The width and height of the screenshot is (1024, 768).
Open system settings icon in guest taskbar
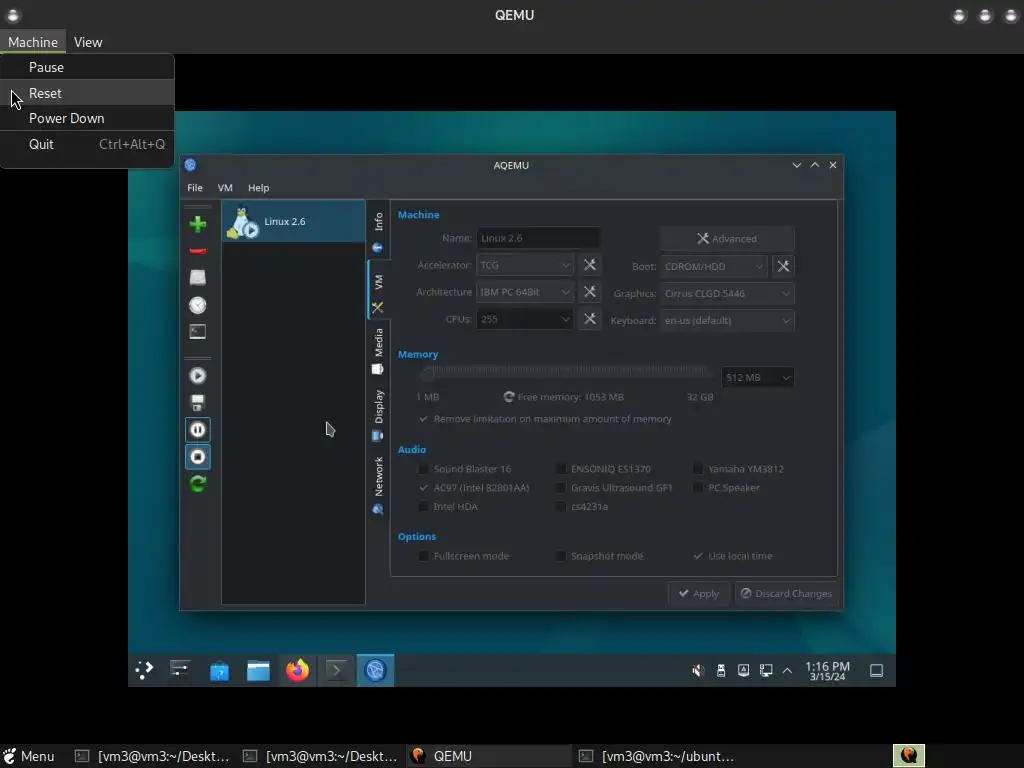(x=180, y=670)
